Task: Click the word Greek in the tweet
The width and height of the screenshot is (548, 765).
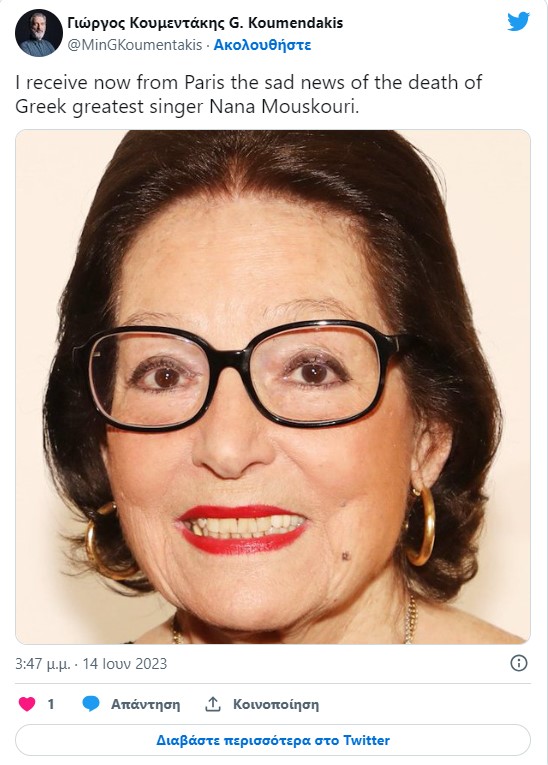Action: (x=41, y=106)
